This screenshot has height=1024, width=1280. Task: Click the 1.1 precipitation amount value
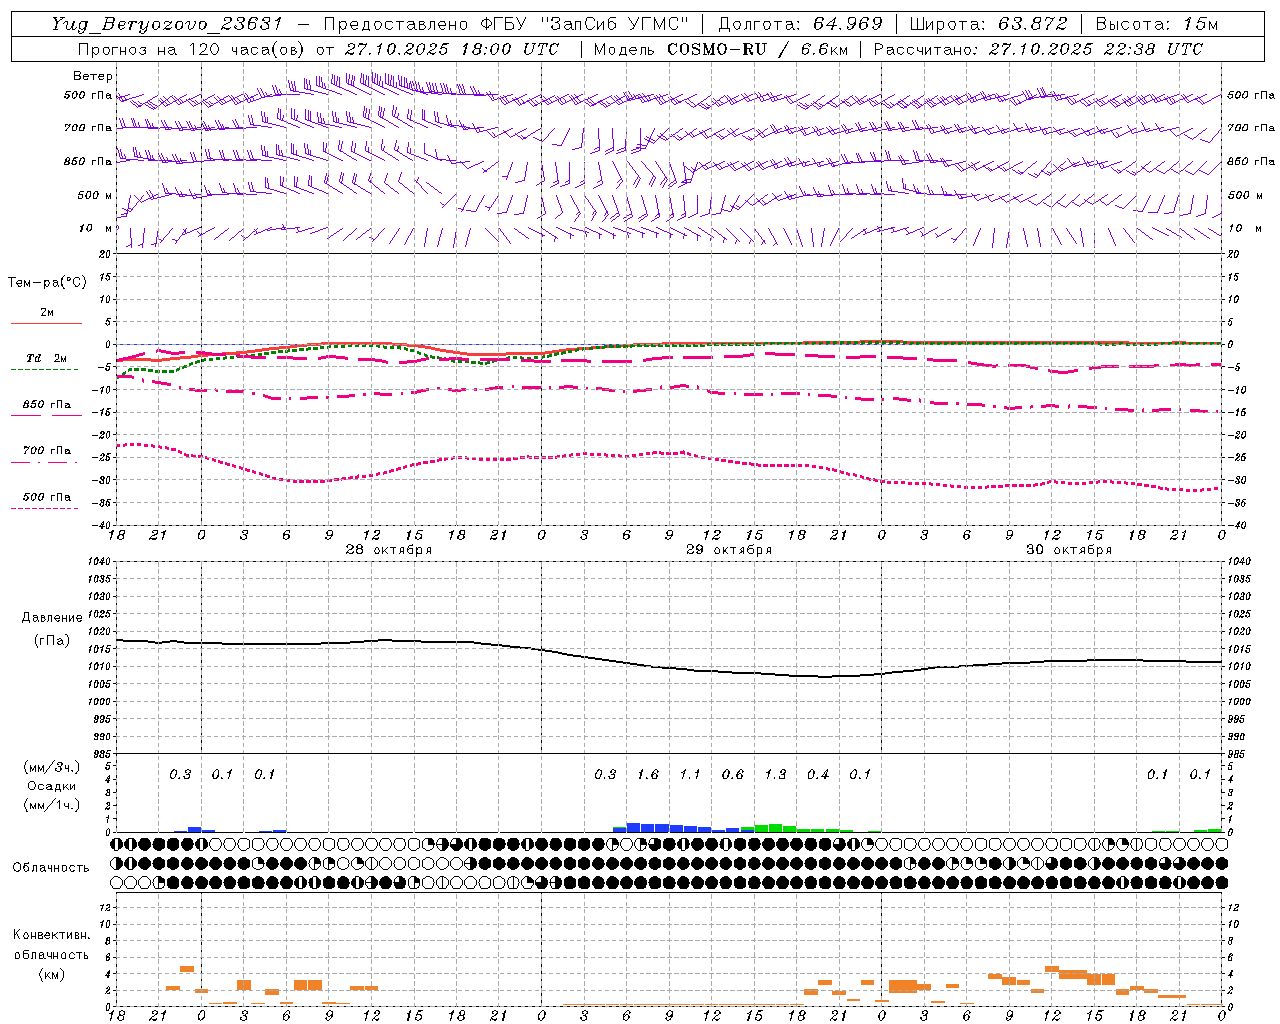tap(690, 775)
